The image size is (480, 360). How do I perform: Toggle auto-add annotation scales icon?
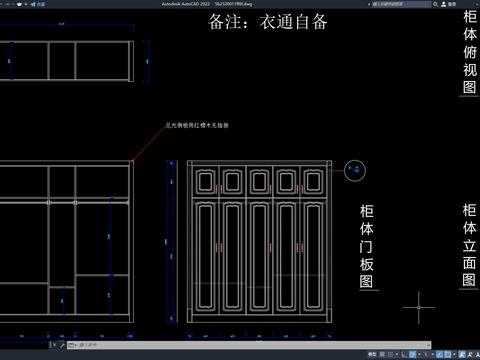[x=470, y=354]
